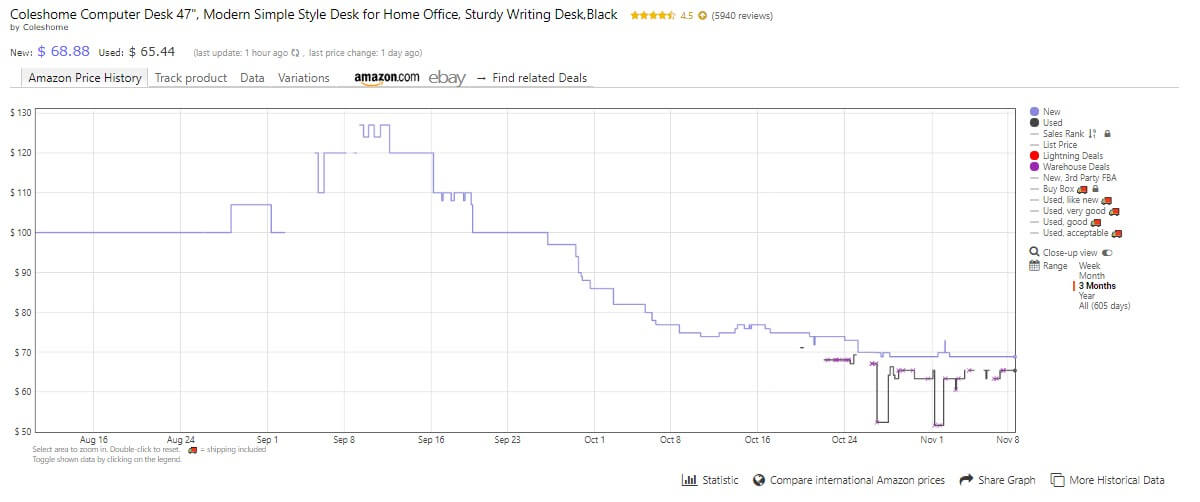Open the Find related Deals link
Image resolution: width=1200 pixels, height=502 pixels.
(x=531, y=78)
